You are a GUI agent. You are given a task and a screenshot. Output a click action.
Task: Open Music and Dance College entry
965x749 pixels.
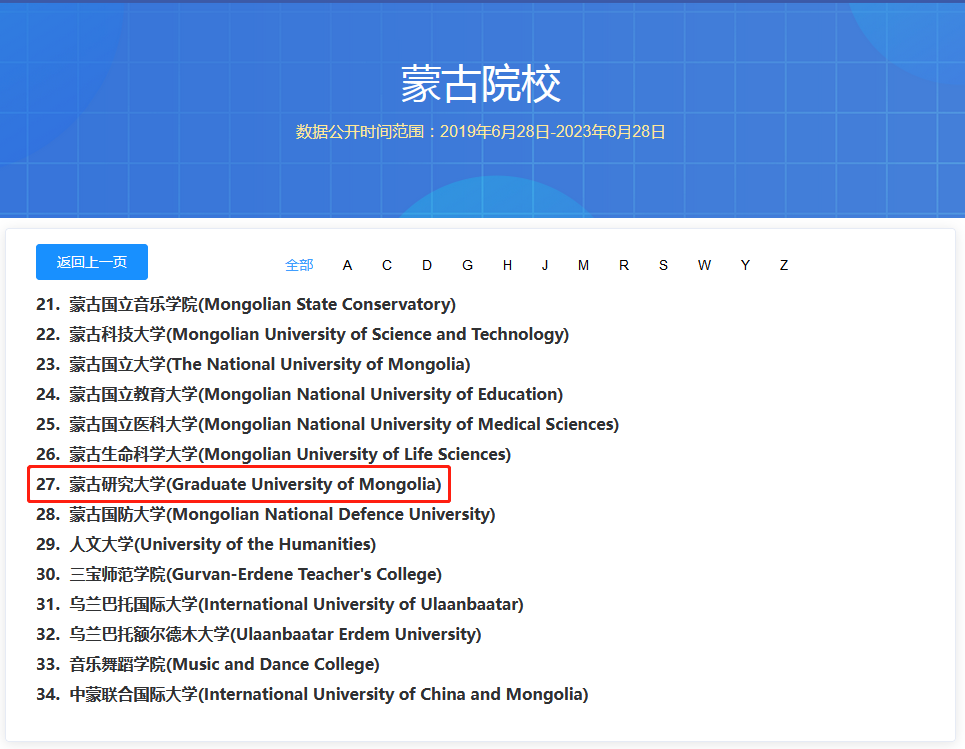pos(207,665)
